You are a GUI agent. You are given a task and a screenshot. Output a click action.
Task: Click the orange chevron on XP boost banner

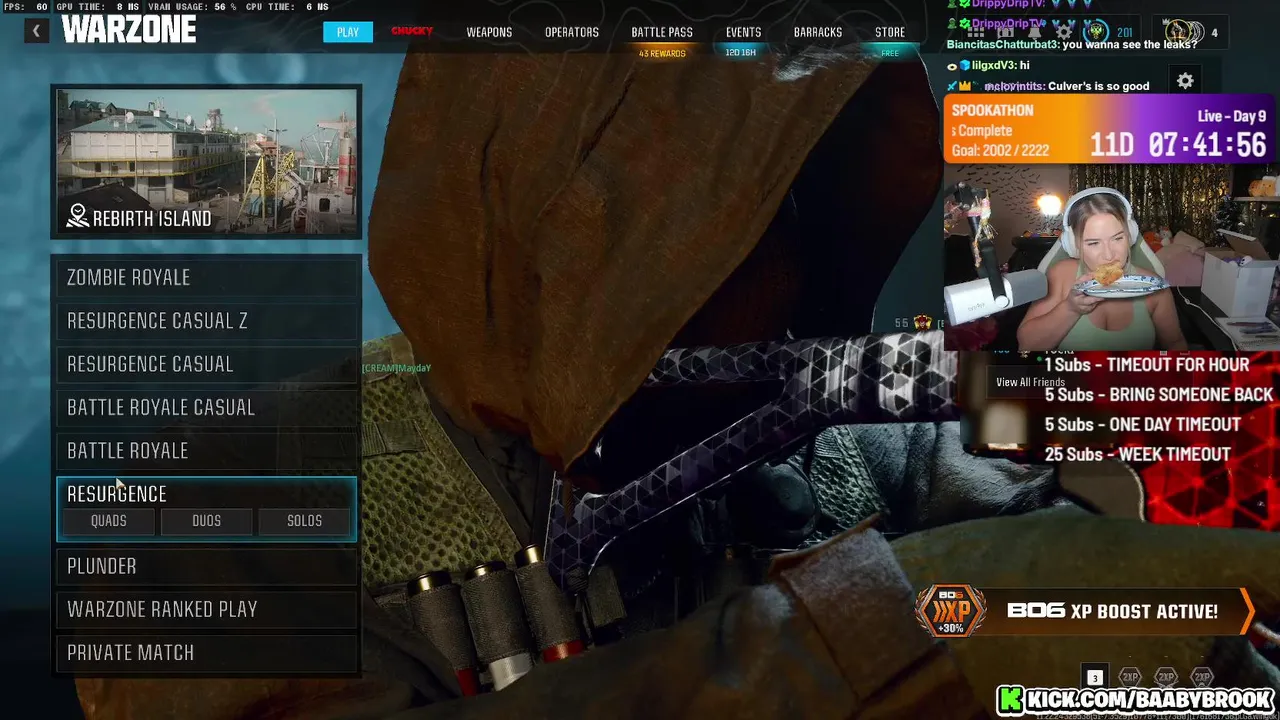(1246, 611)
